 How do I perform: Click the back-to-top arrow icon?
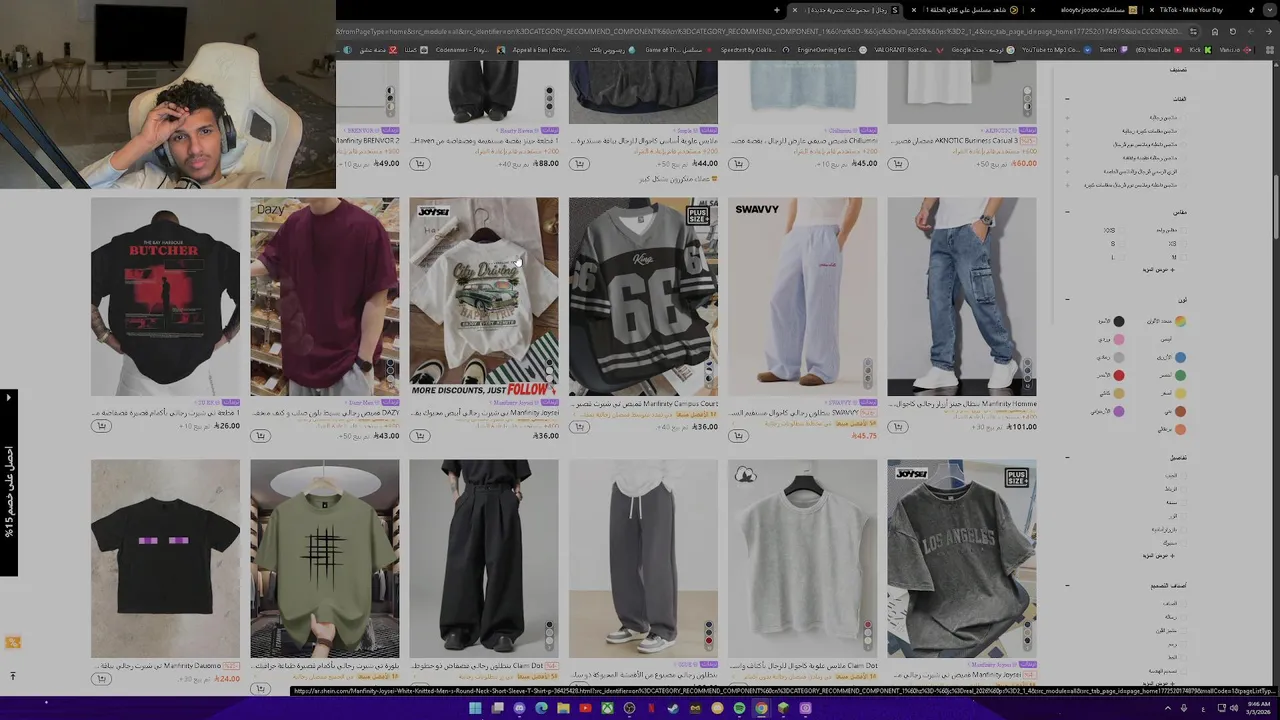click(13, 676)
